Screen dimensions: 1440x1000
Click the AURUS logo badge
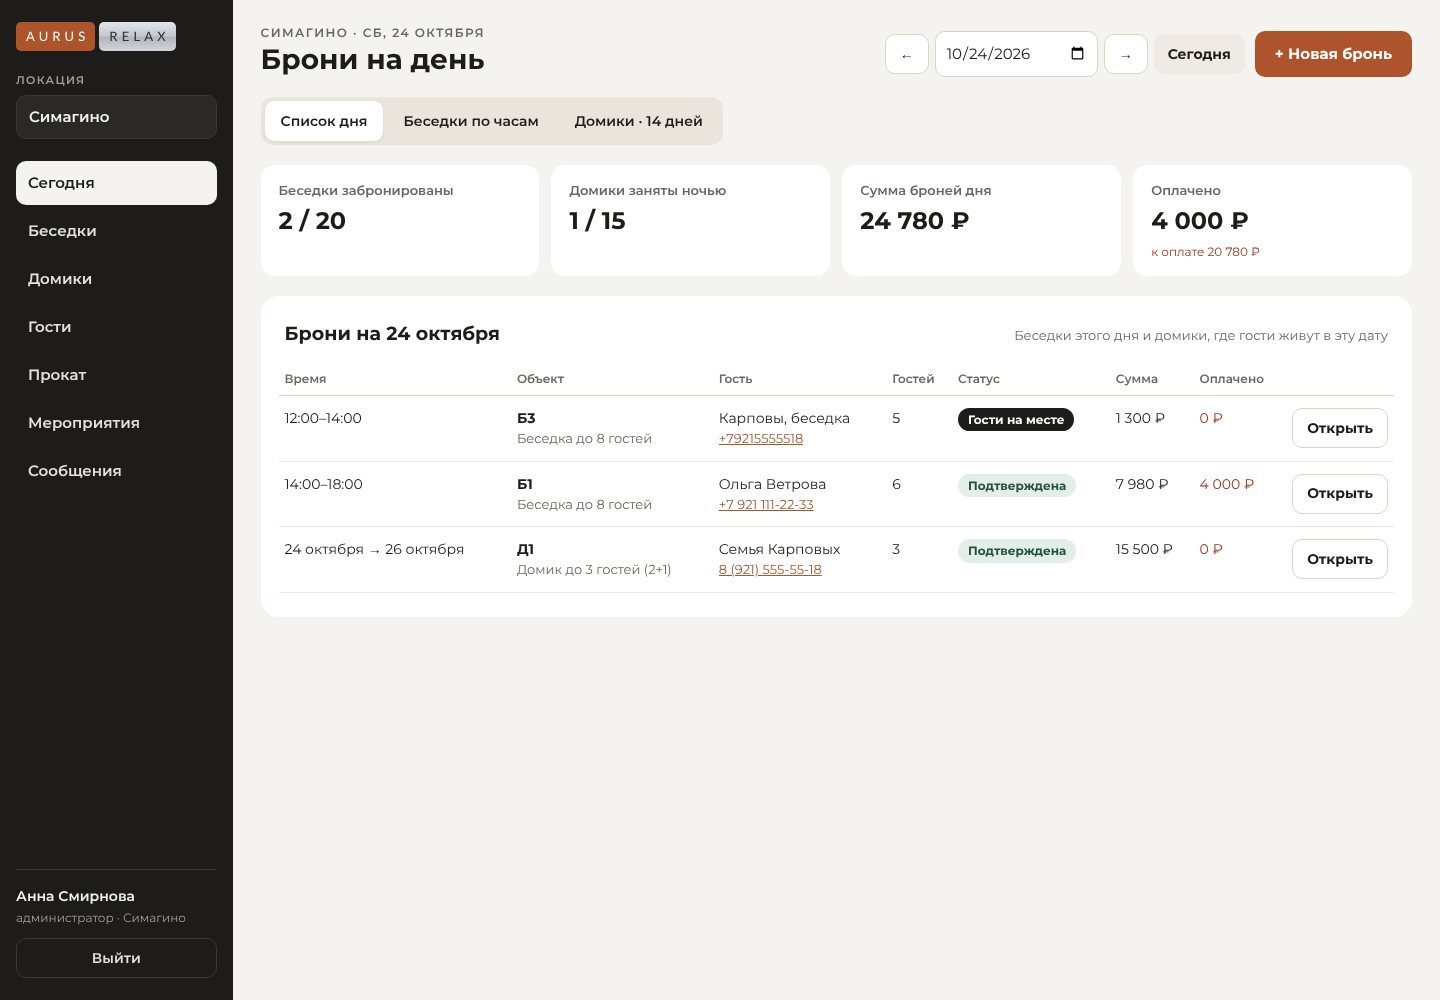tap(56, 36)
